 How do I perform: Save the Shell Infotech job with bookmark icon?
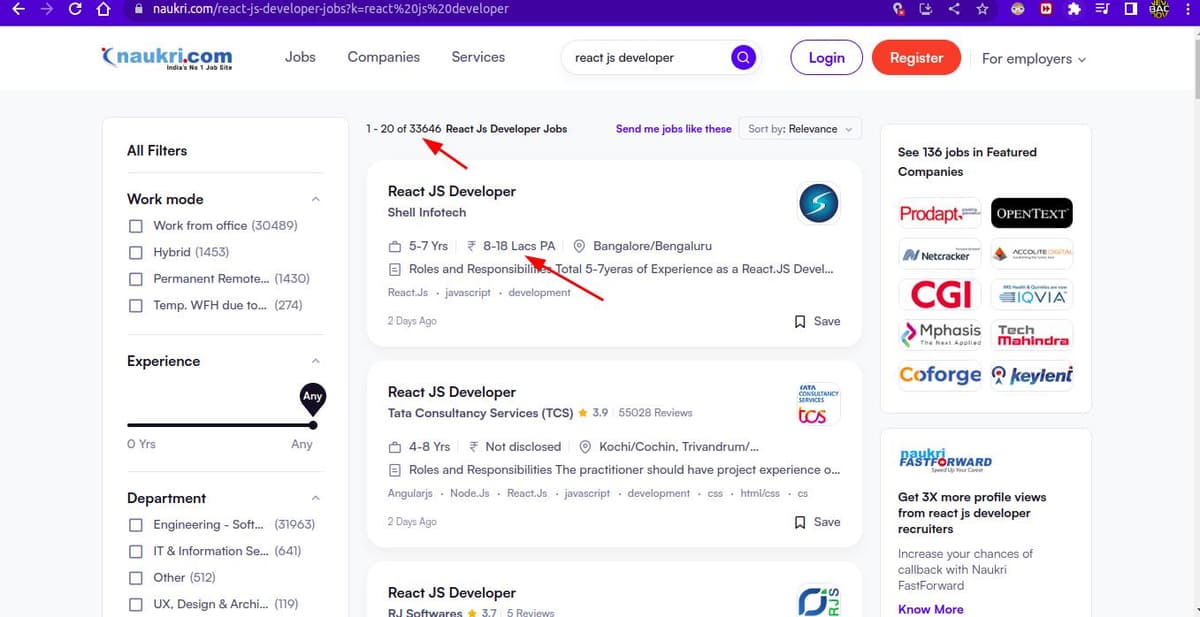tap(817, 321)
